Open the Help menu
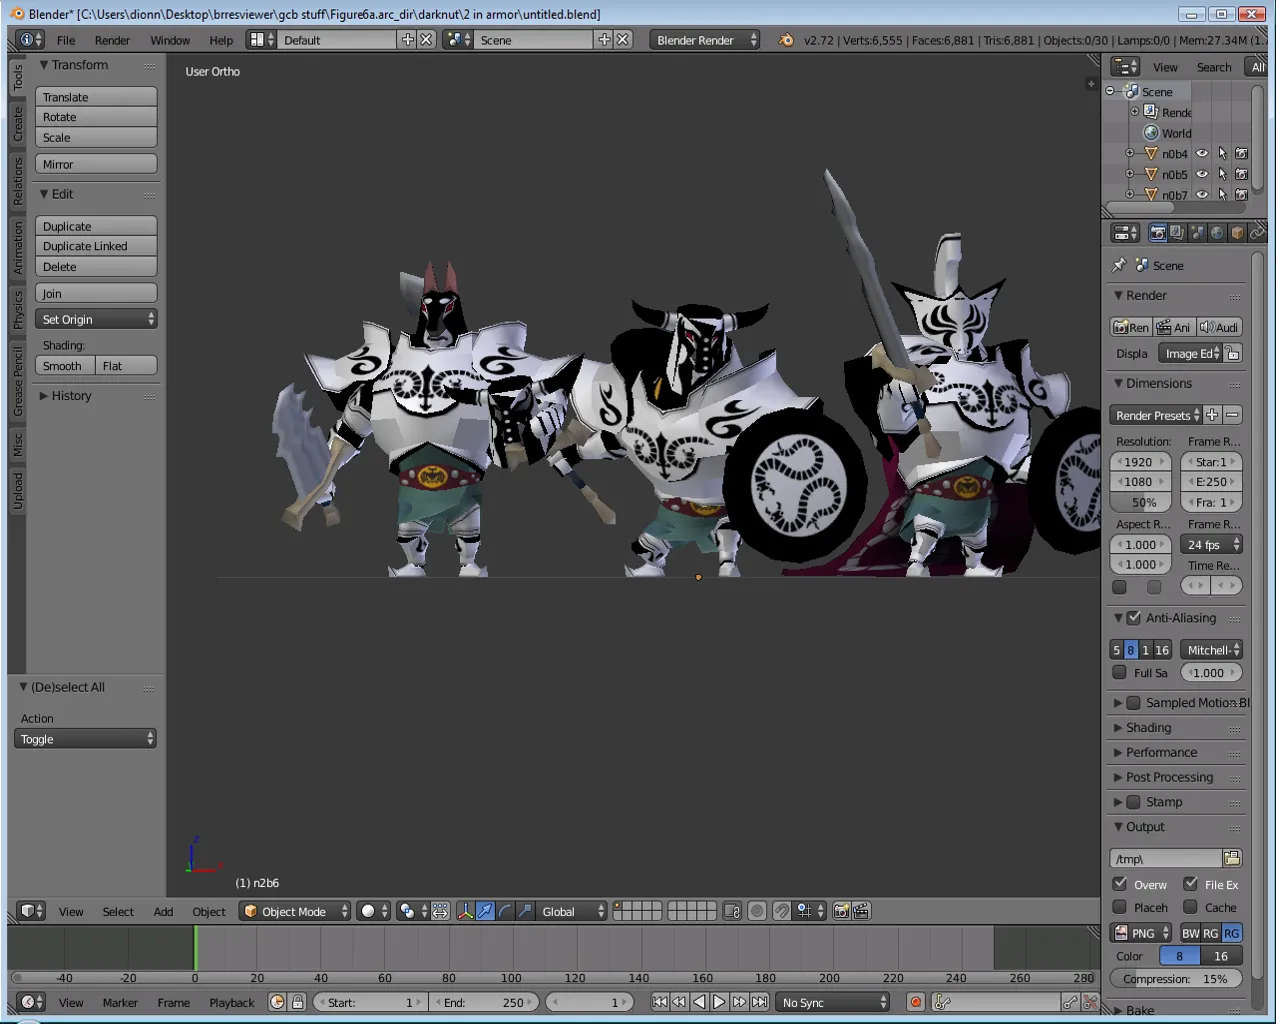Image resolution: width=1280 pixels, height=1024 pixels. (x=221, y=40)
